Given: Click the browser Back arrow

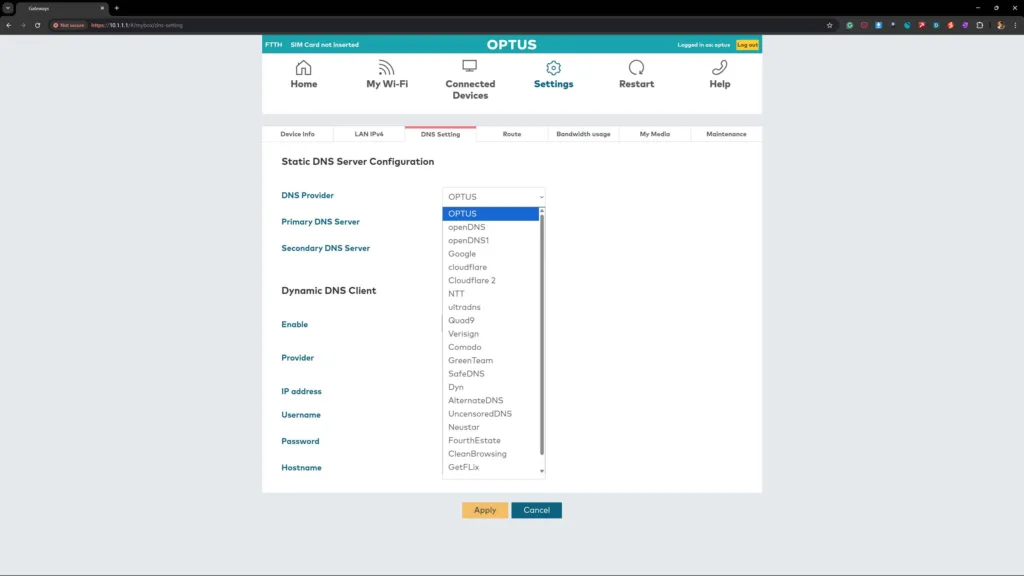Looking at the screenshot, I should (x=8, y=25).
